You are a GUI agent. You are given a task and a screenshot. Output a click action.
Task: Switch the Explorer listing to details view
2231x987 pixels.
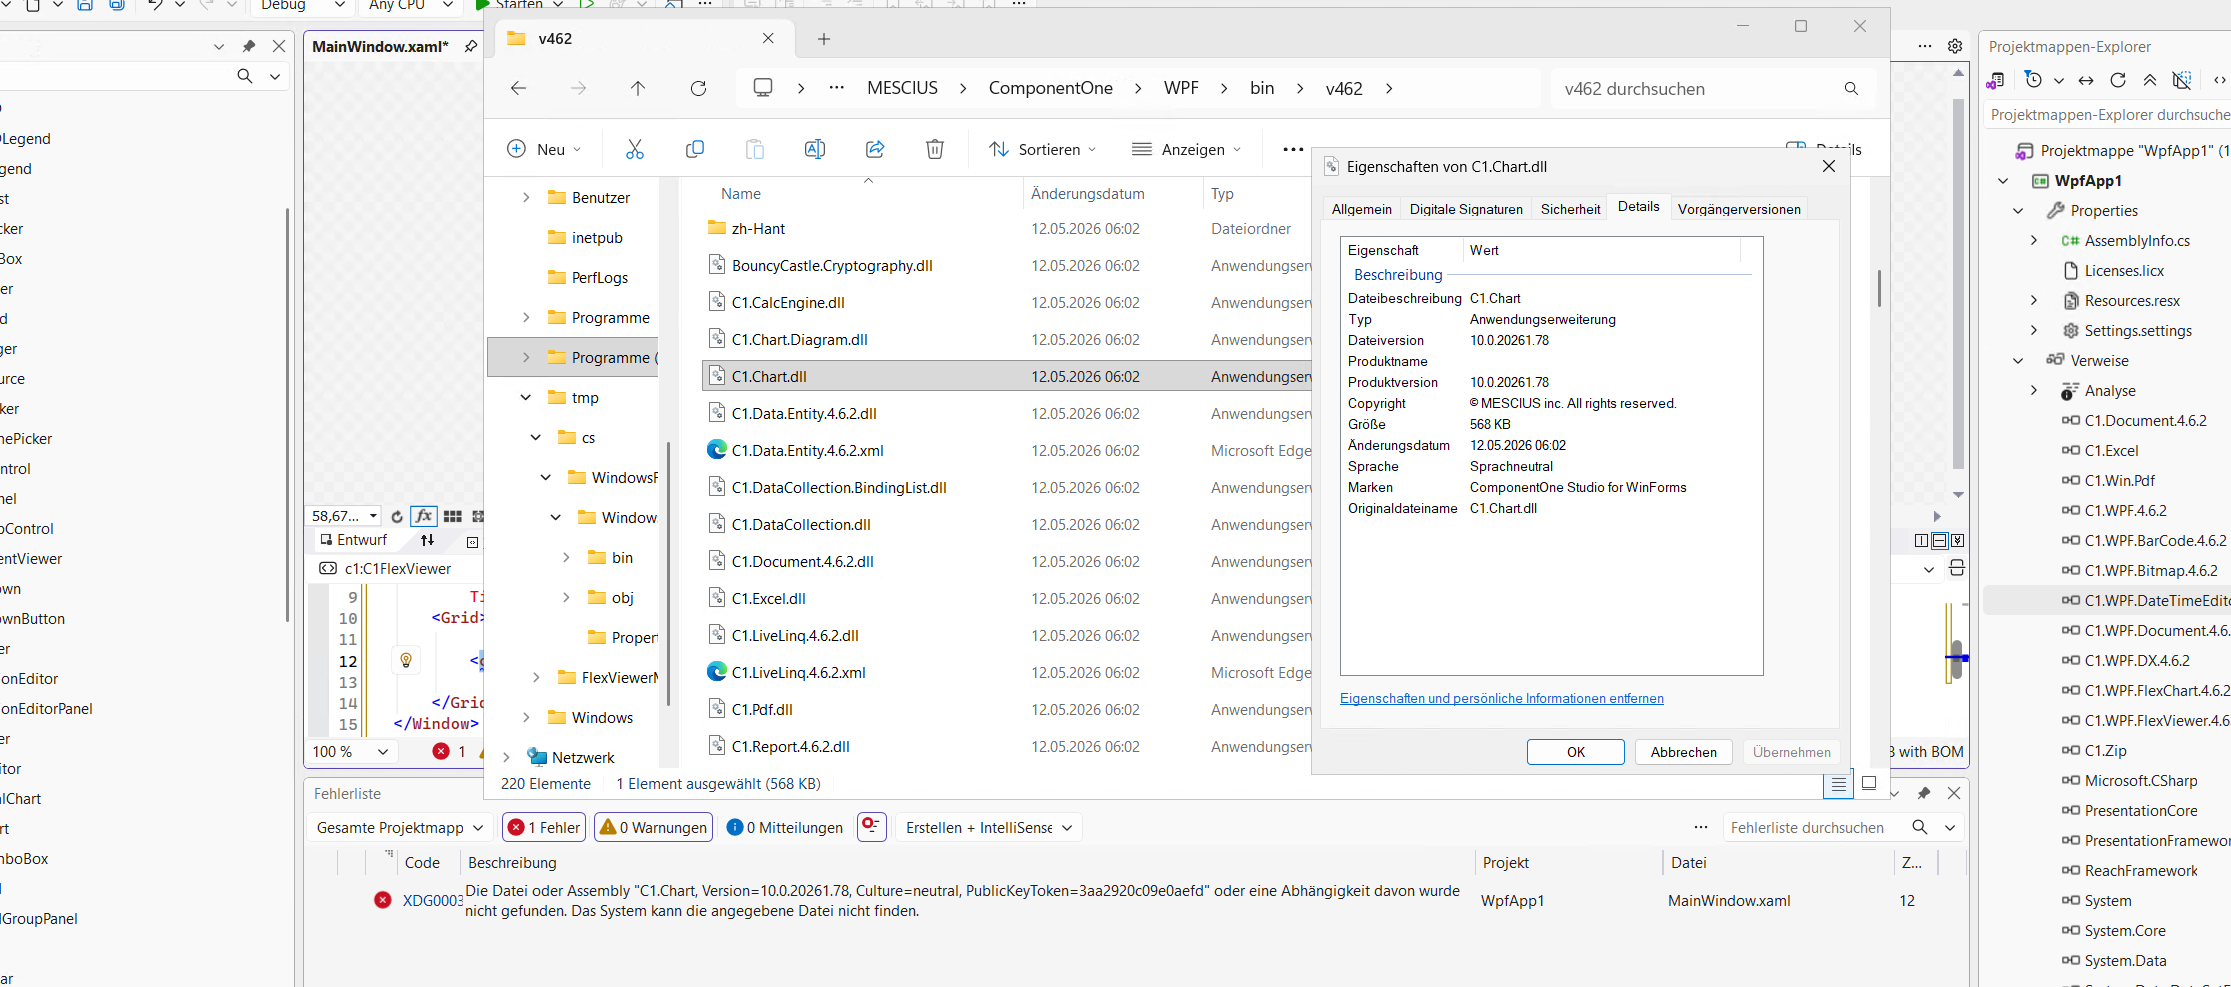[x=1838, y=784]
